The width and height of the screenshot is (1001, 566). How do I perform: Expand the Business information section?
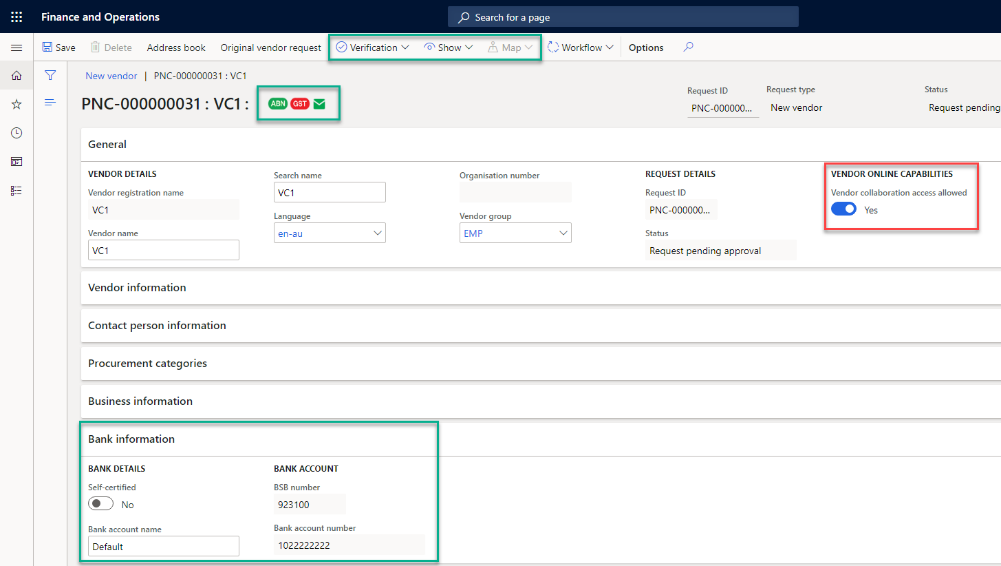[540, 401]
